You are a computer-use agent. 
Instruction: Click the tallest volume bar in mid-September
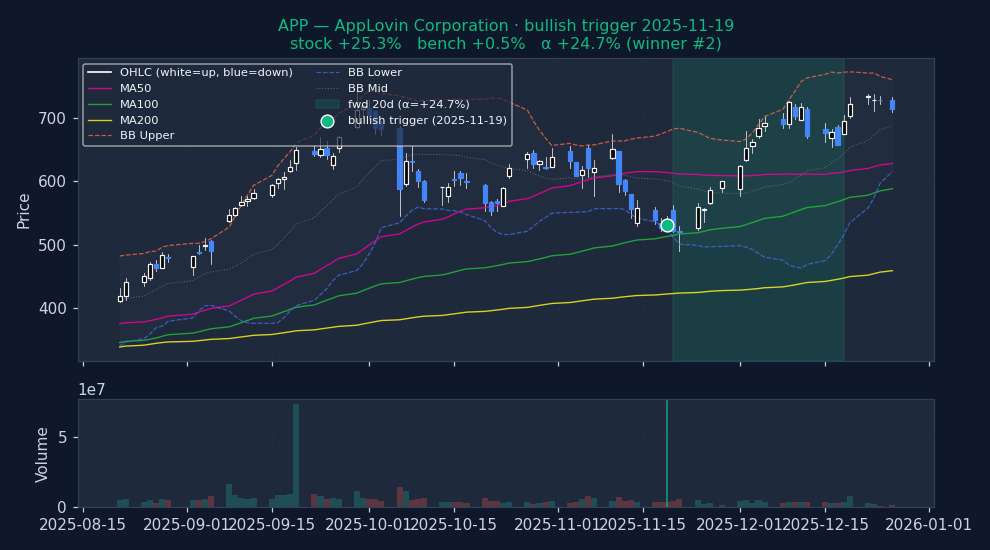pyautogui.click(x=296, y=455)
